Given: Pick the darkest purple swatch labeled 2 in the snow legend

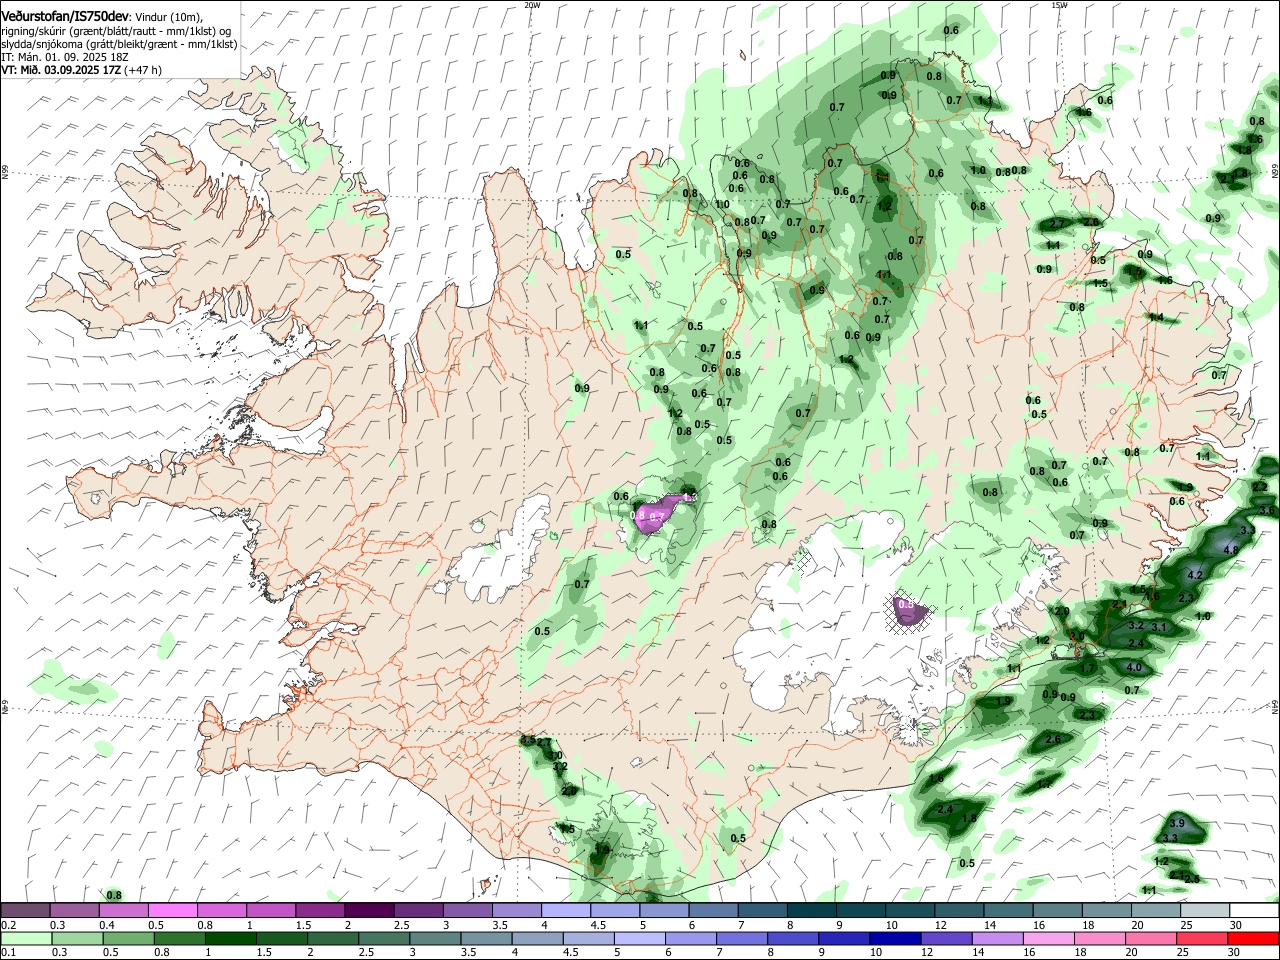Looking at the screenshot, I should click(368, 911).
